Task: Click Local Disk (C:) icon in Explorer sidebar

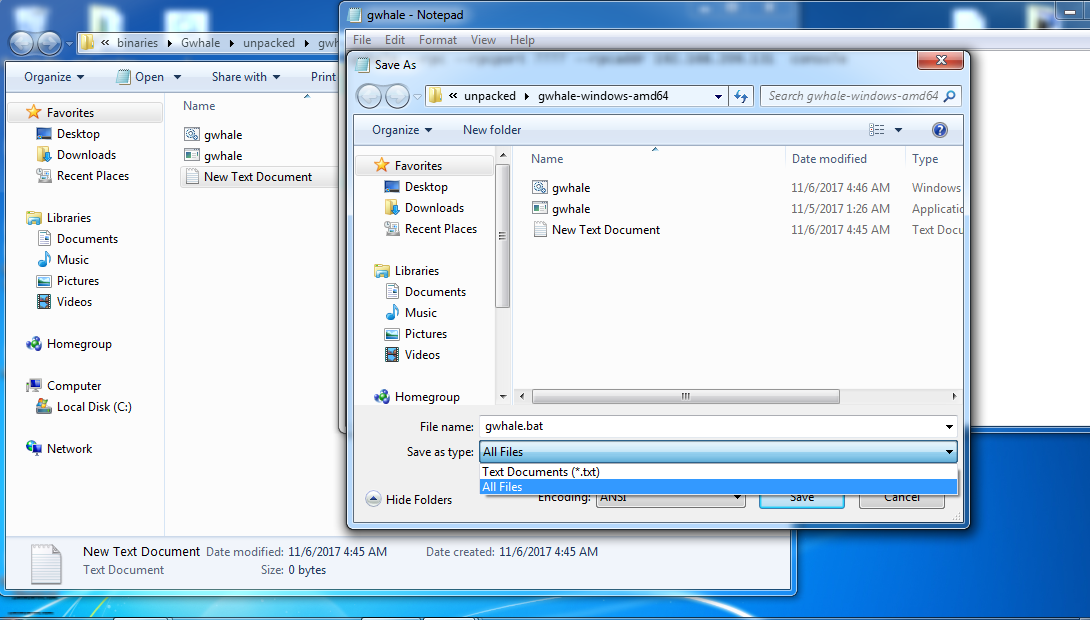Action: coord(44,407)
